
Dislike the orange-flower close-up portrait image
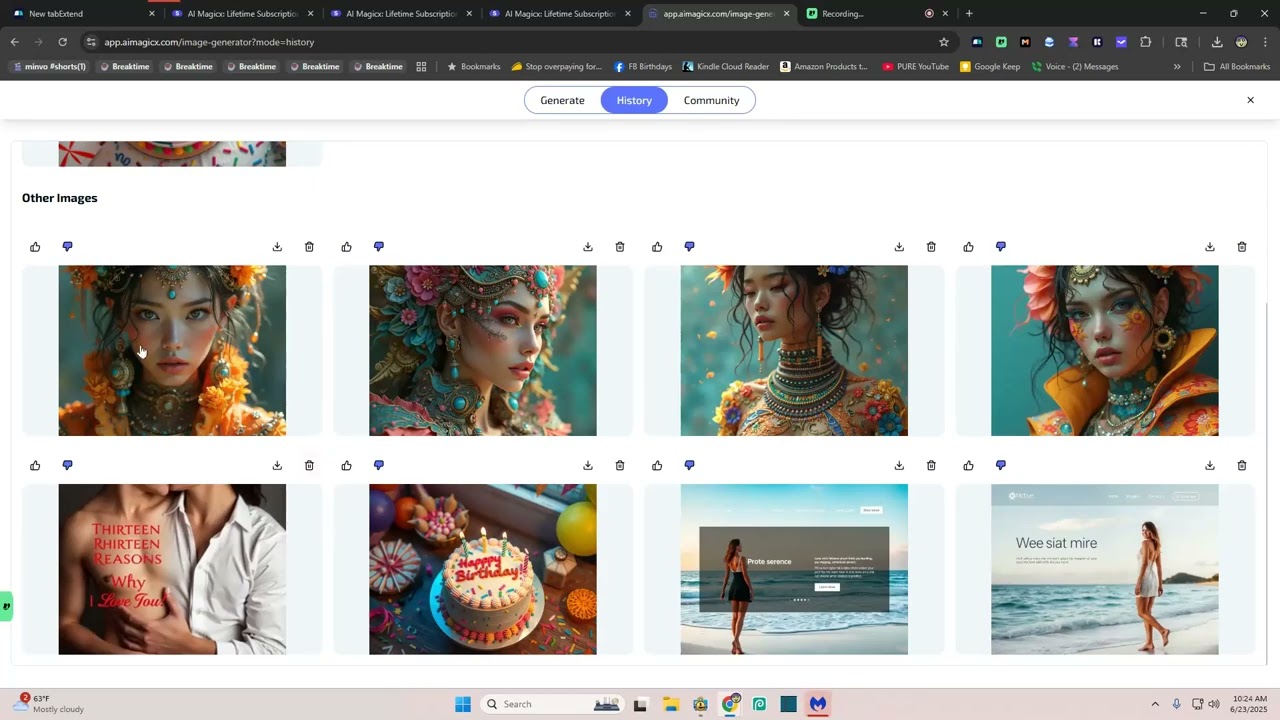68,247
